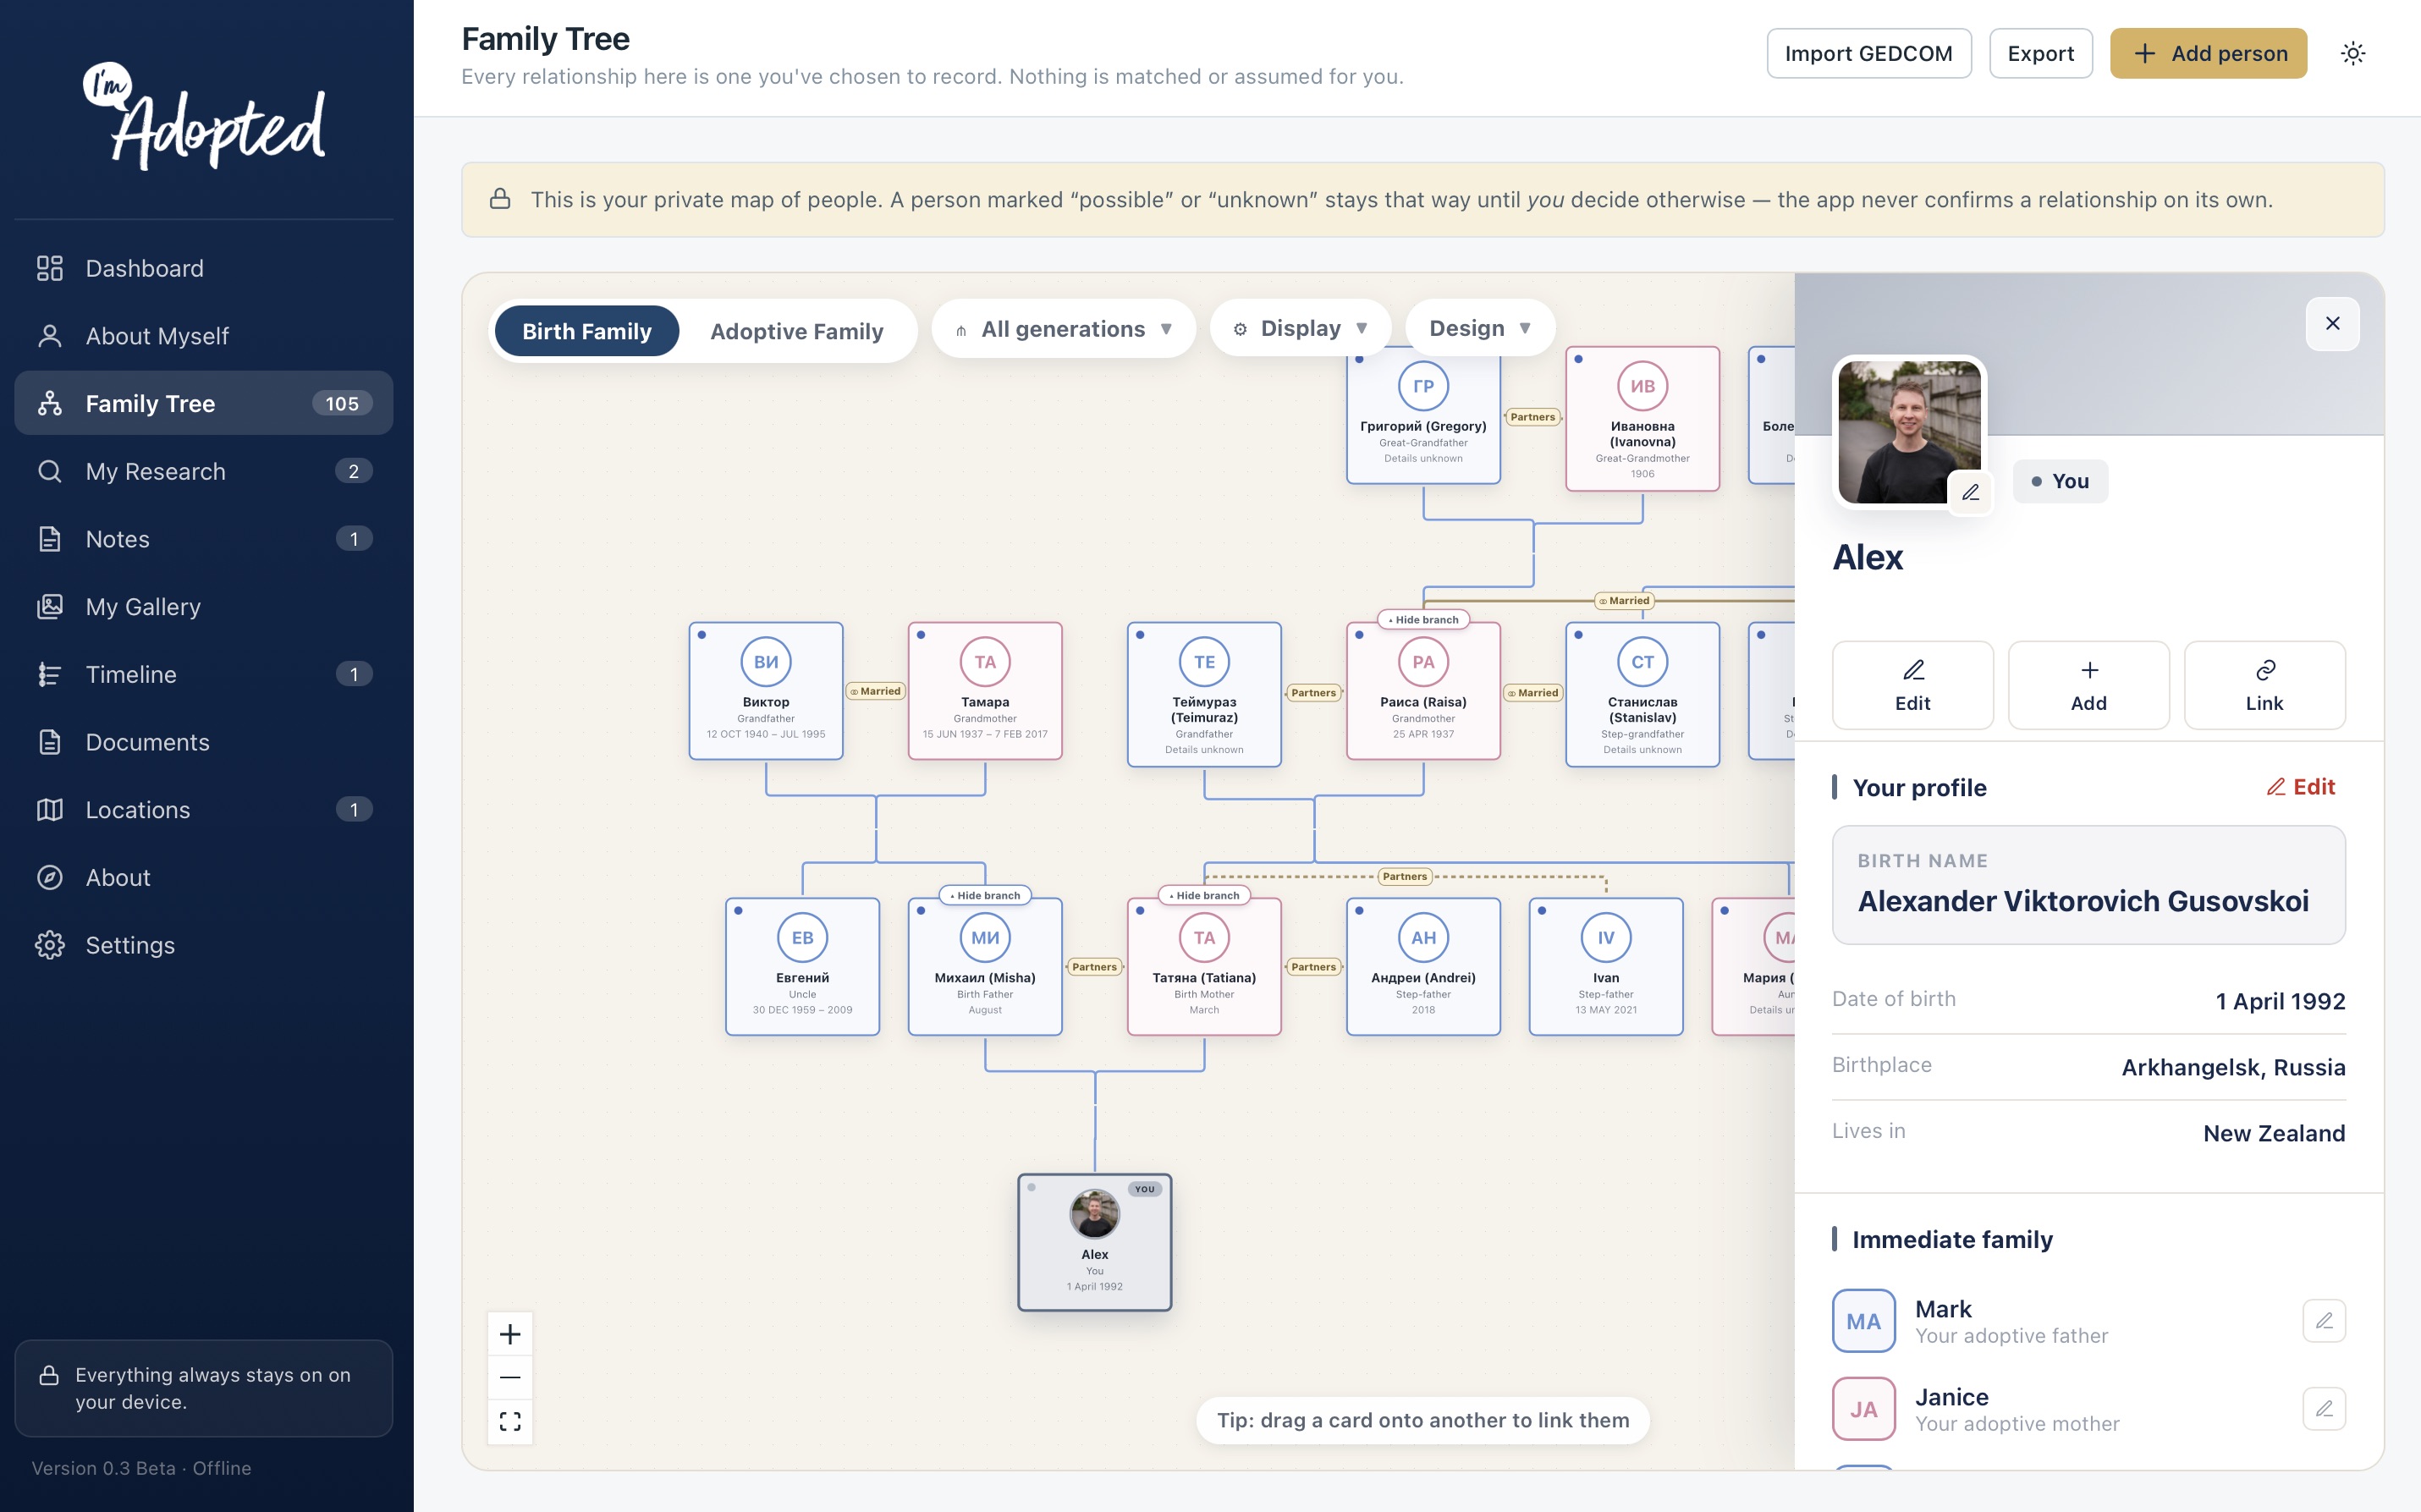
Task: Click Alex's profile photo
Action: click(1908, 431)
